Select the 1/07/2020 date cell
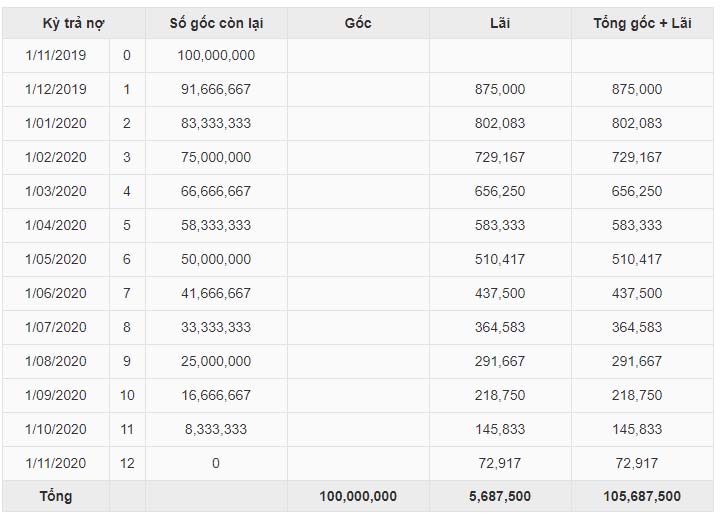This screenshot has height=518, width=720. (56, 327)
